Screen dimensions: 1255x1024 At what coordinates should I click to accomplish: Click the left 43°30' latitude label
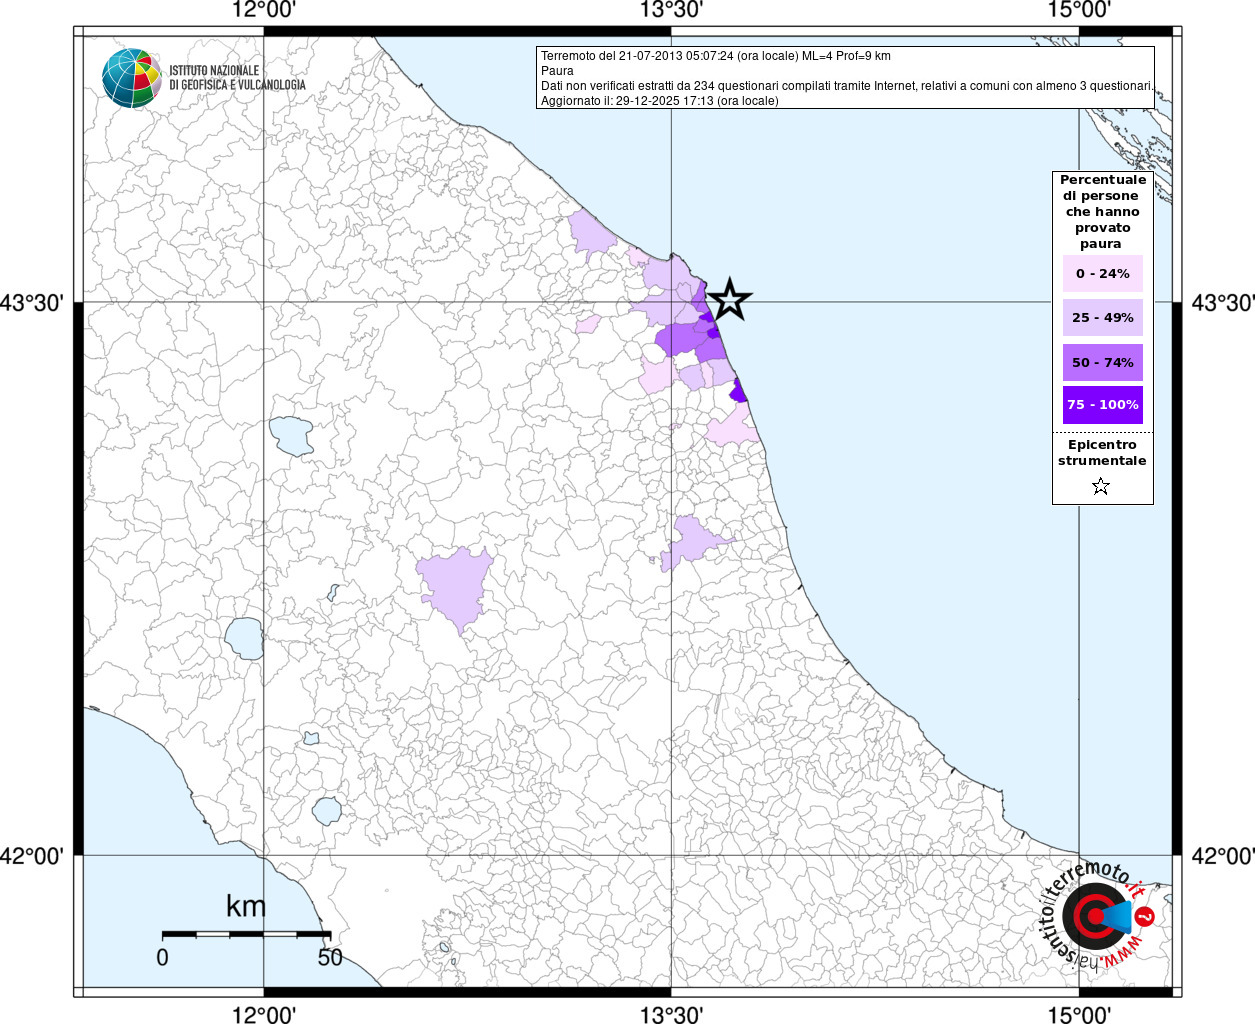(x=37, y=302)
